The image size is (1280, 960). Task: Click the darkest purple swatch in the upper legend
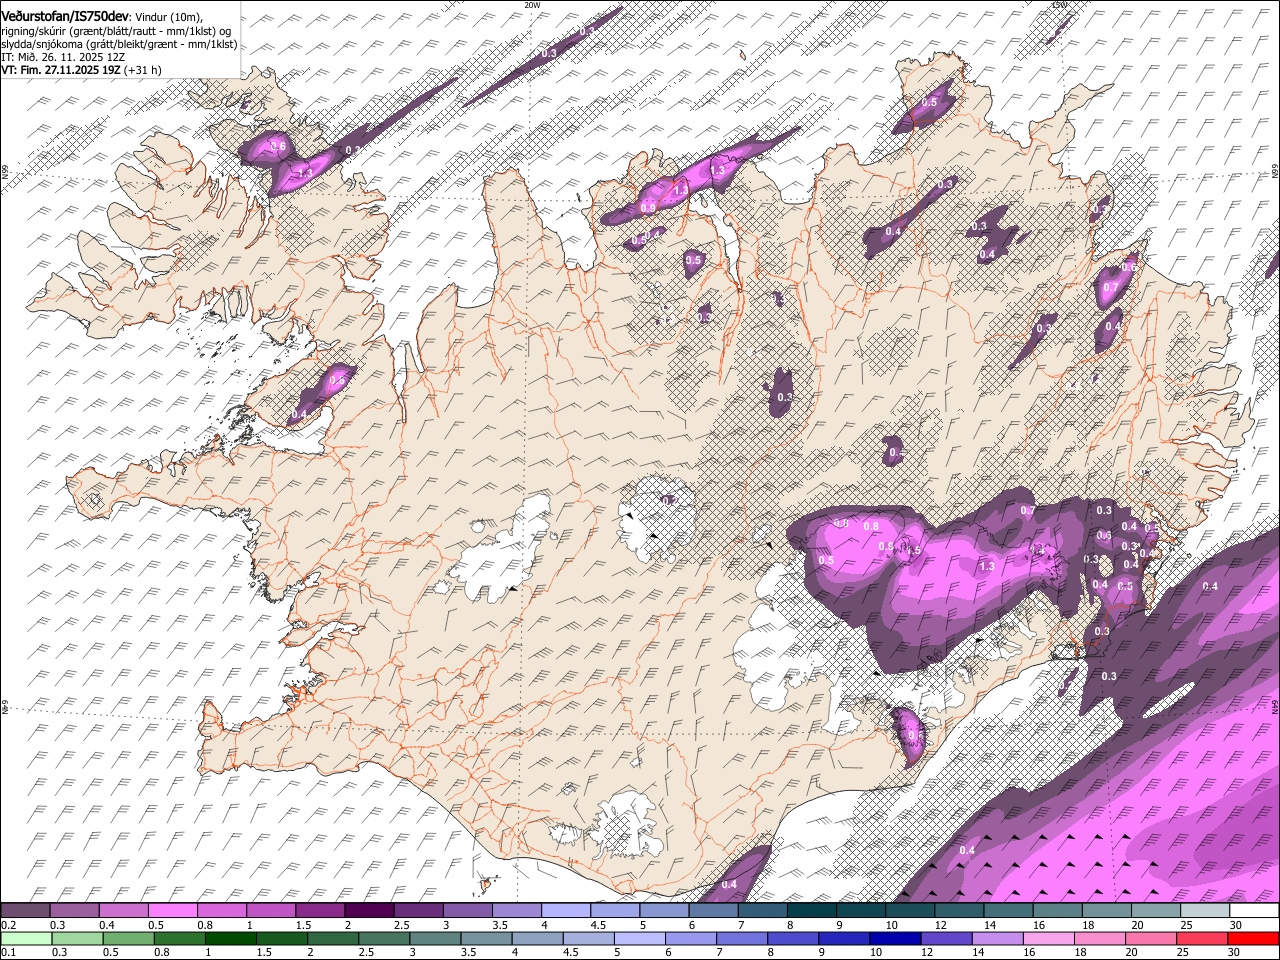(369, 911)
